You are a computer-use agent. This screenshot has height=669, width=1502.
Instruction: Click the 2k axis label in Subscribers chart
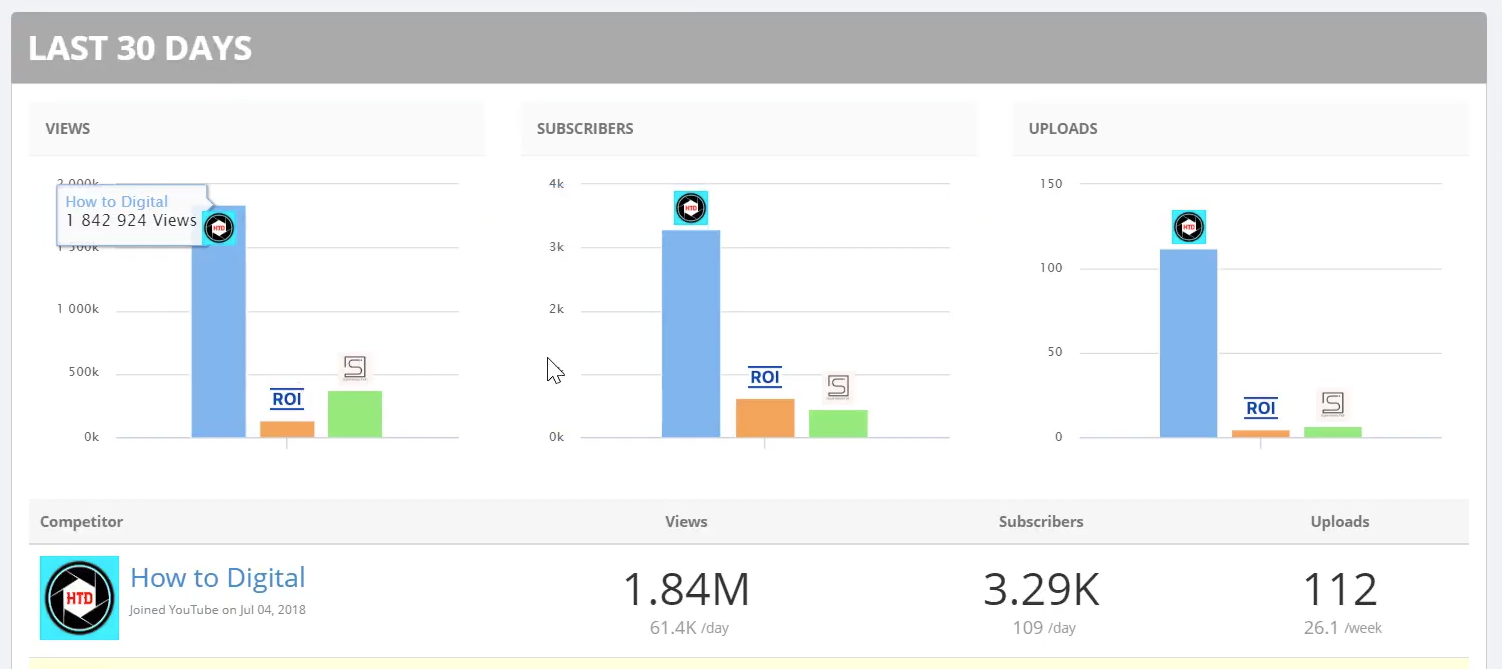557,309
